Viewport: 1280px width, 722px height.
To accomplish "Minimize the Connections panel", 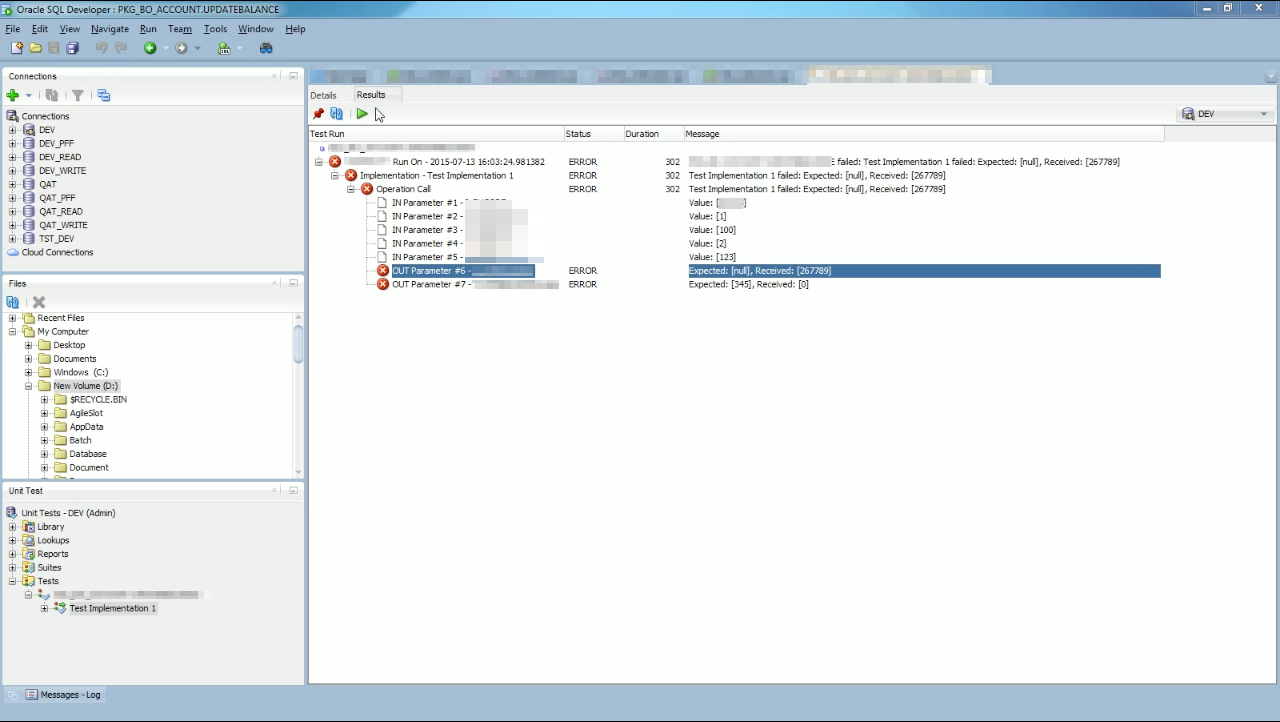I will [293, 76].
